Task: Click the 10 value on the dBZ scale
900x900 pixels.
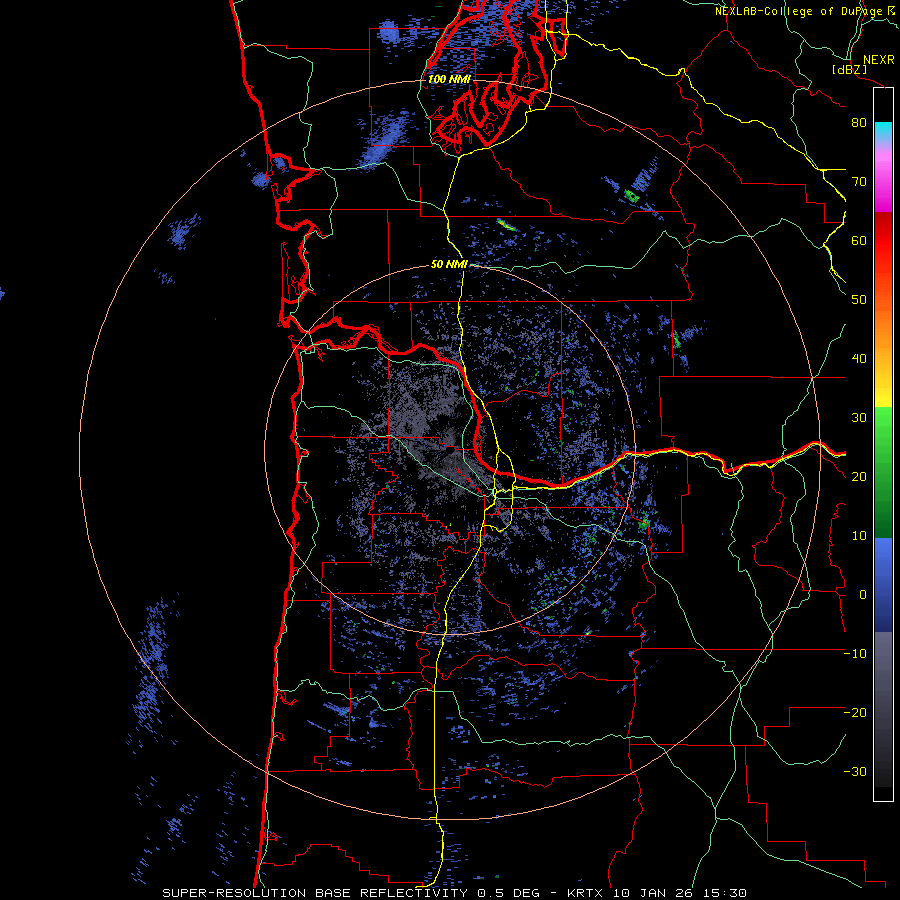Action: (859, 536)
